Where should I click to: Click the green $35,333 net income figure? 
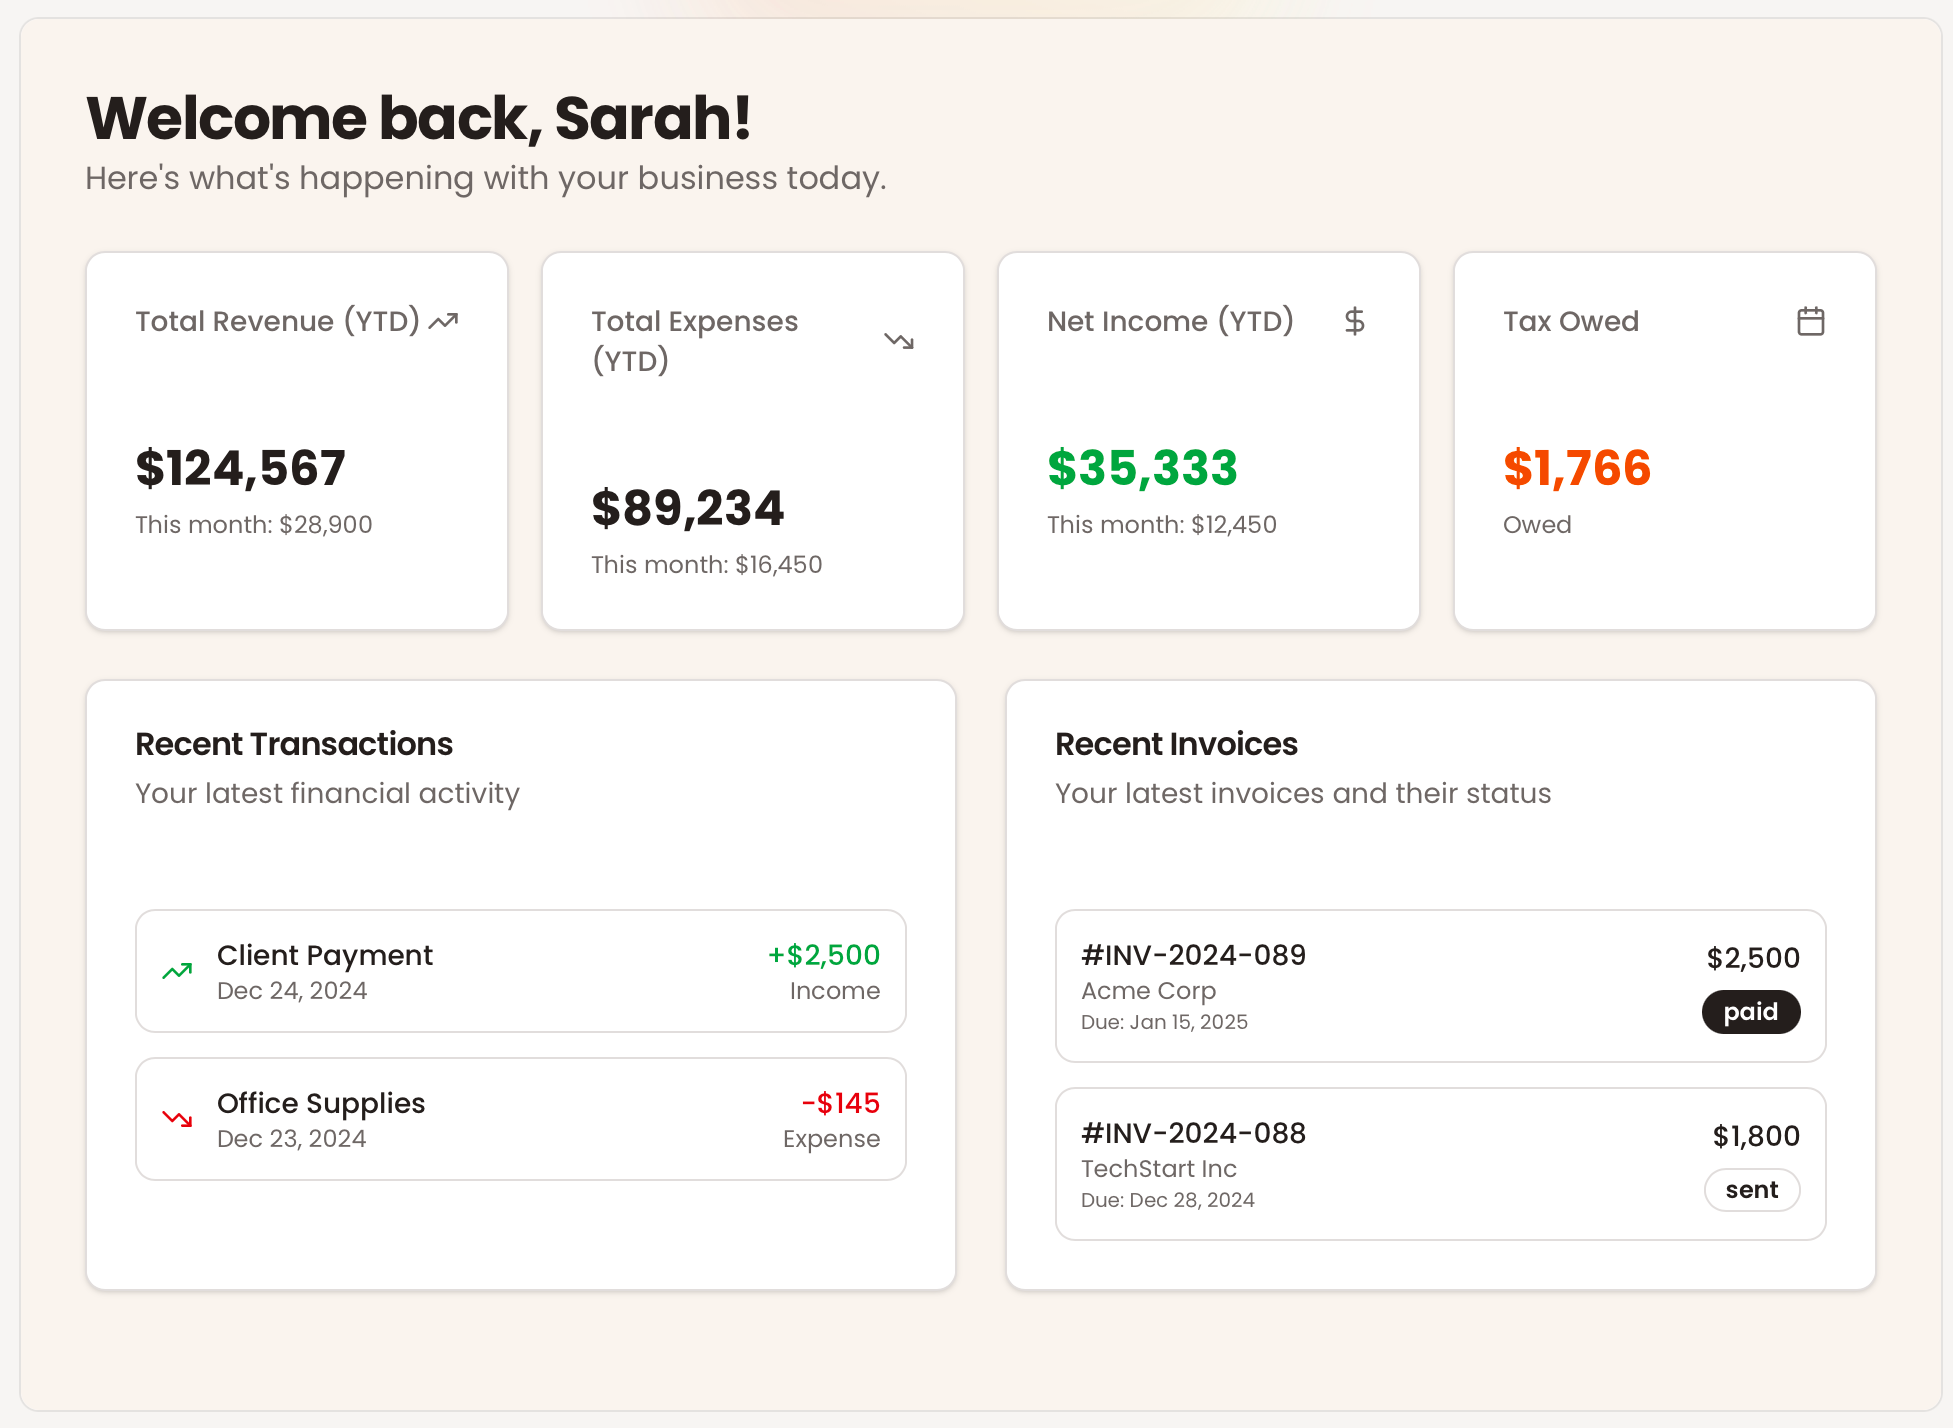click(x=1142, y=468)
